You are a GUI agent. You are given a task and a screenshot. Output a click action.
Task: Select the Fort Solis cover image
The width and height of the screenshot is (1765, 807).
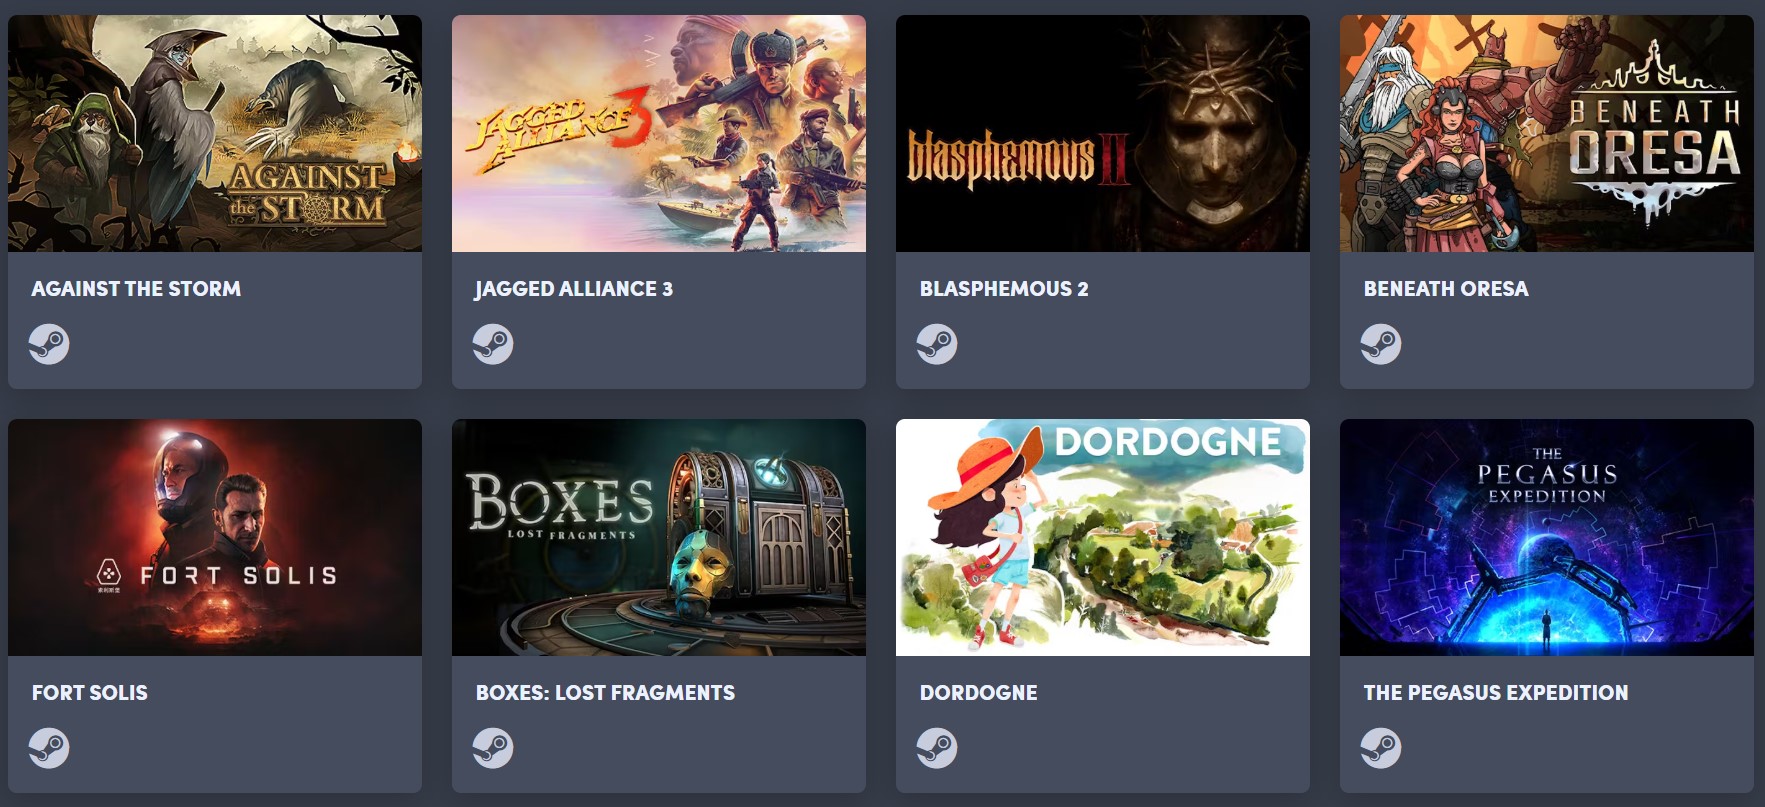(x=215, y=537)
